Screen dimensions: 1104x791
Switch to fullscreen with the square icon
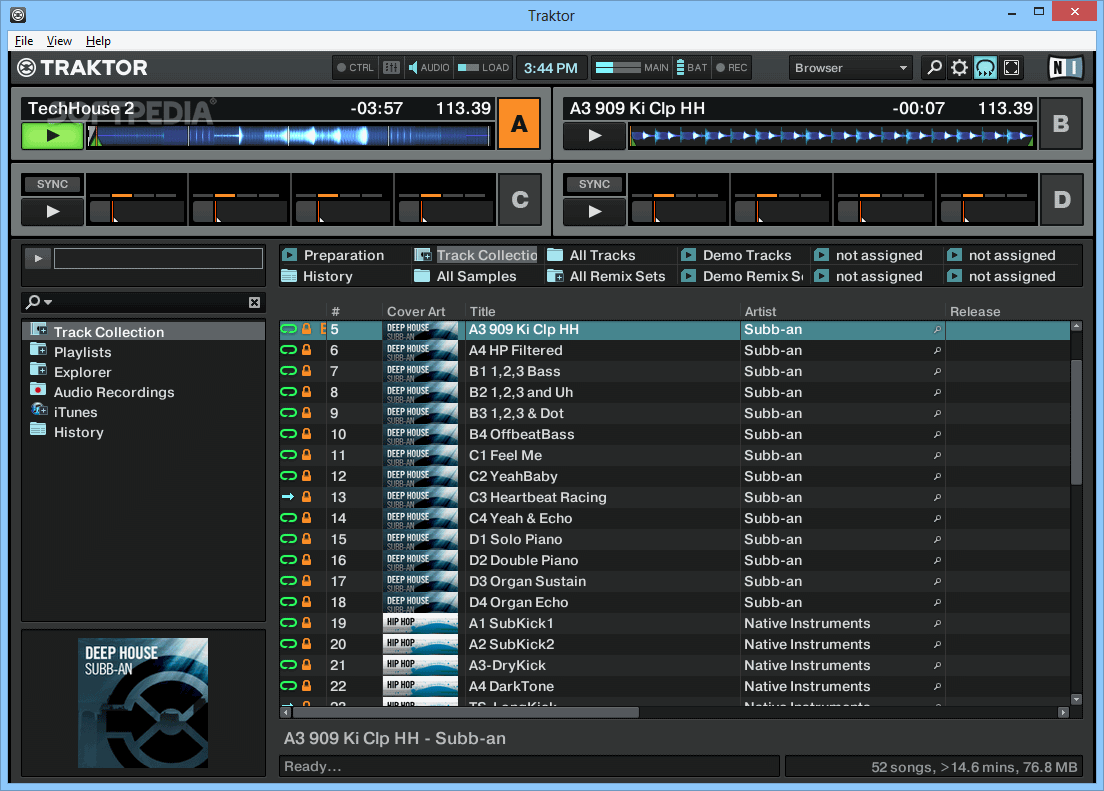coord(1011,68)
